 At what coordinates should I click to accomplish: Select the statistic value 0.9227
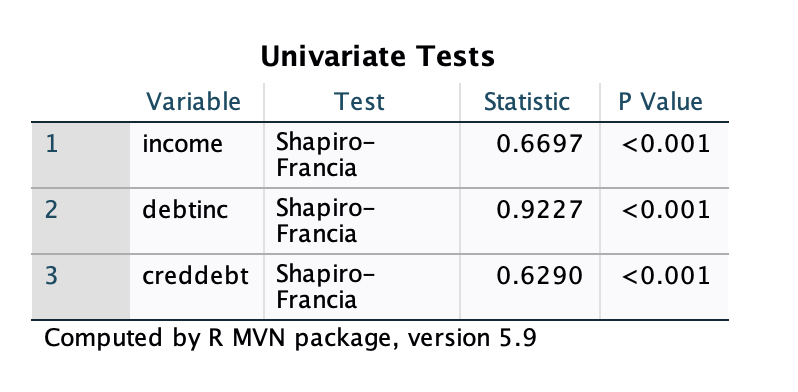tap(539, 210)
